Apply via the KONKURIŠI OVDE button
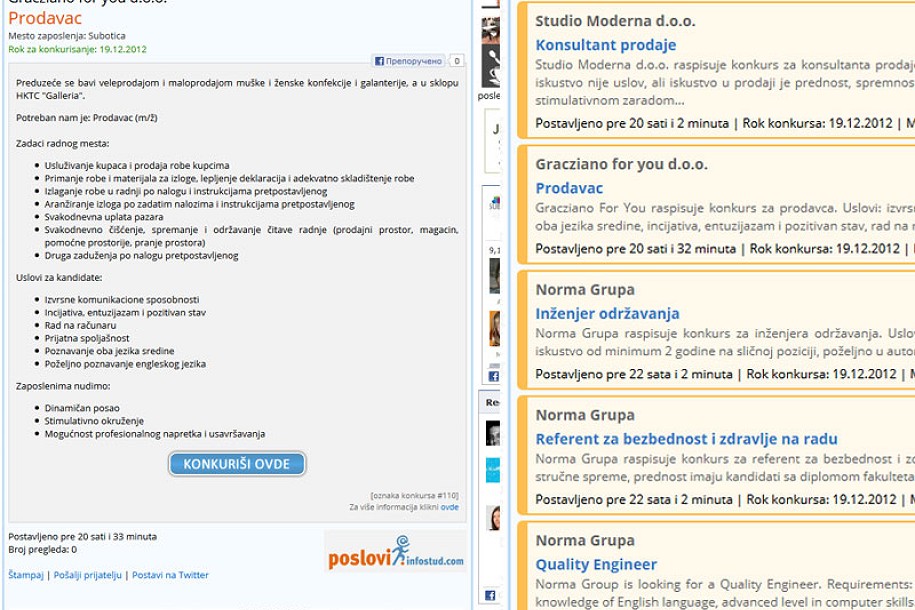The height and width of the screenshot is (610, 915). (x=237, y=464)
